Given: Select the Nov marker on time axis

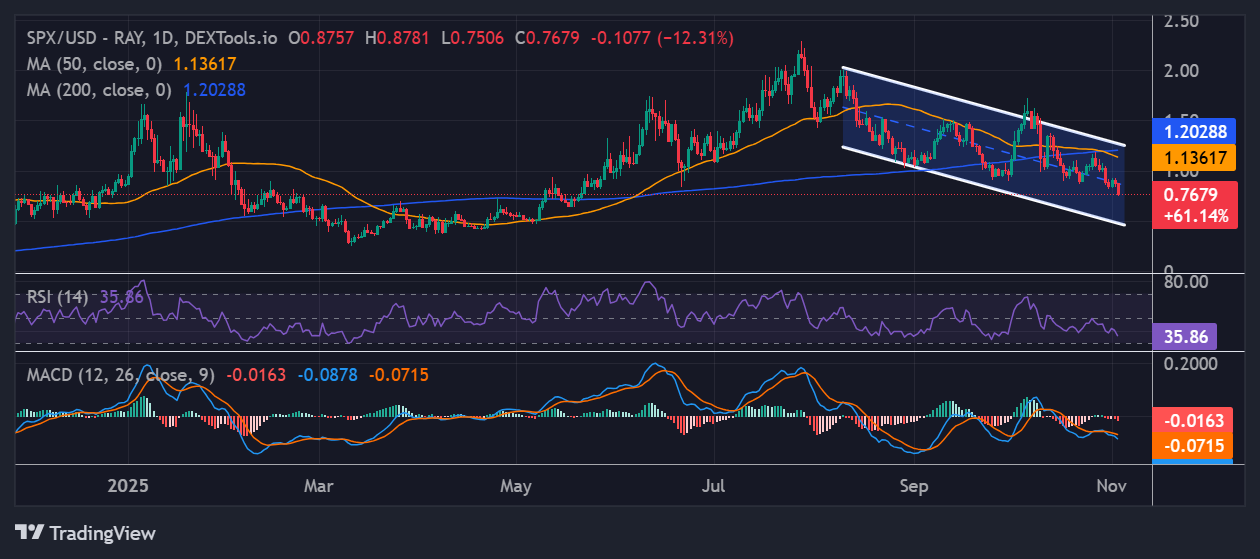Looking at the screenshot, I should point(1111,486).
